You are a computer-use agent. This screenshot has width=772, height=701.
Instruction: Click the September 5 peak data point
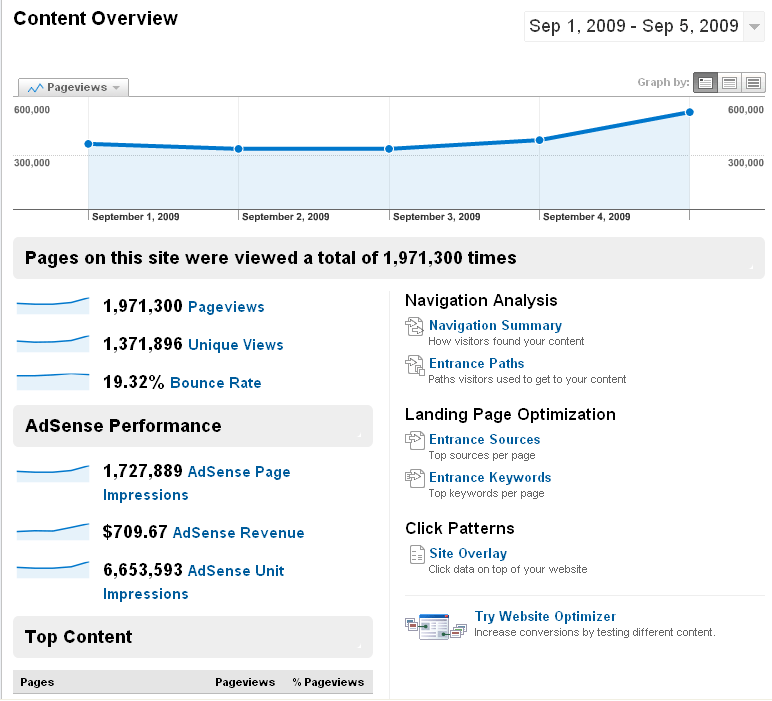click(x=689, y=112)
